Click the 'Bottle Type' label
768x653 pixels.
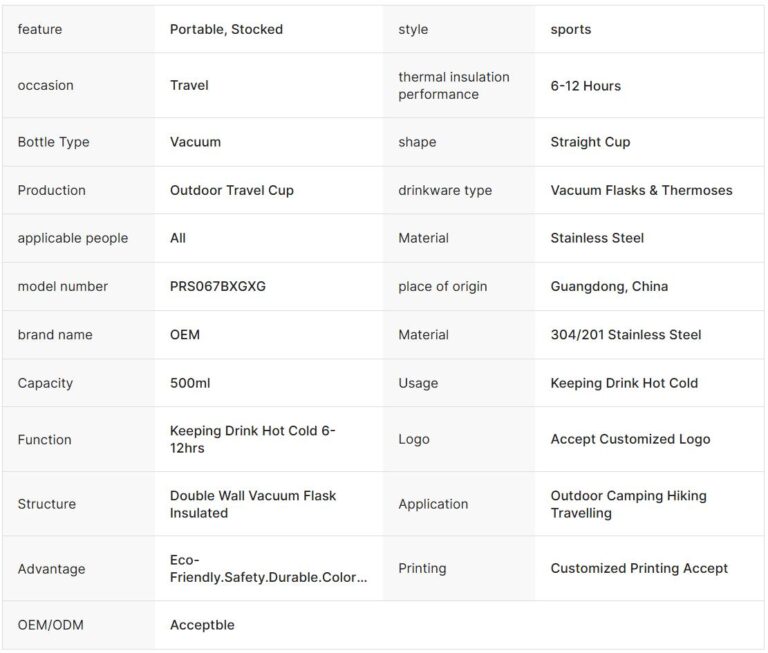[53, 142]
